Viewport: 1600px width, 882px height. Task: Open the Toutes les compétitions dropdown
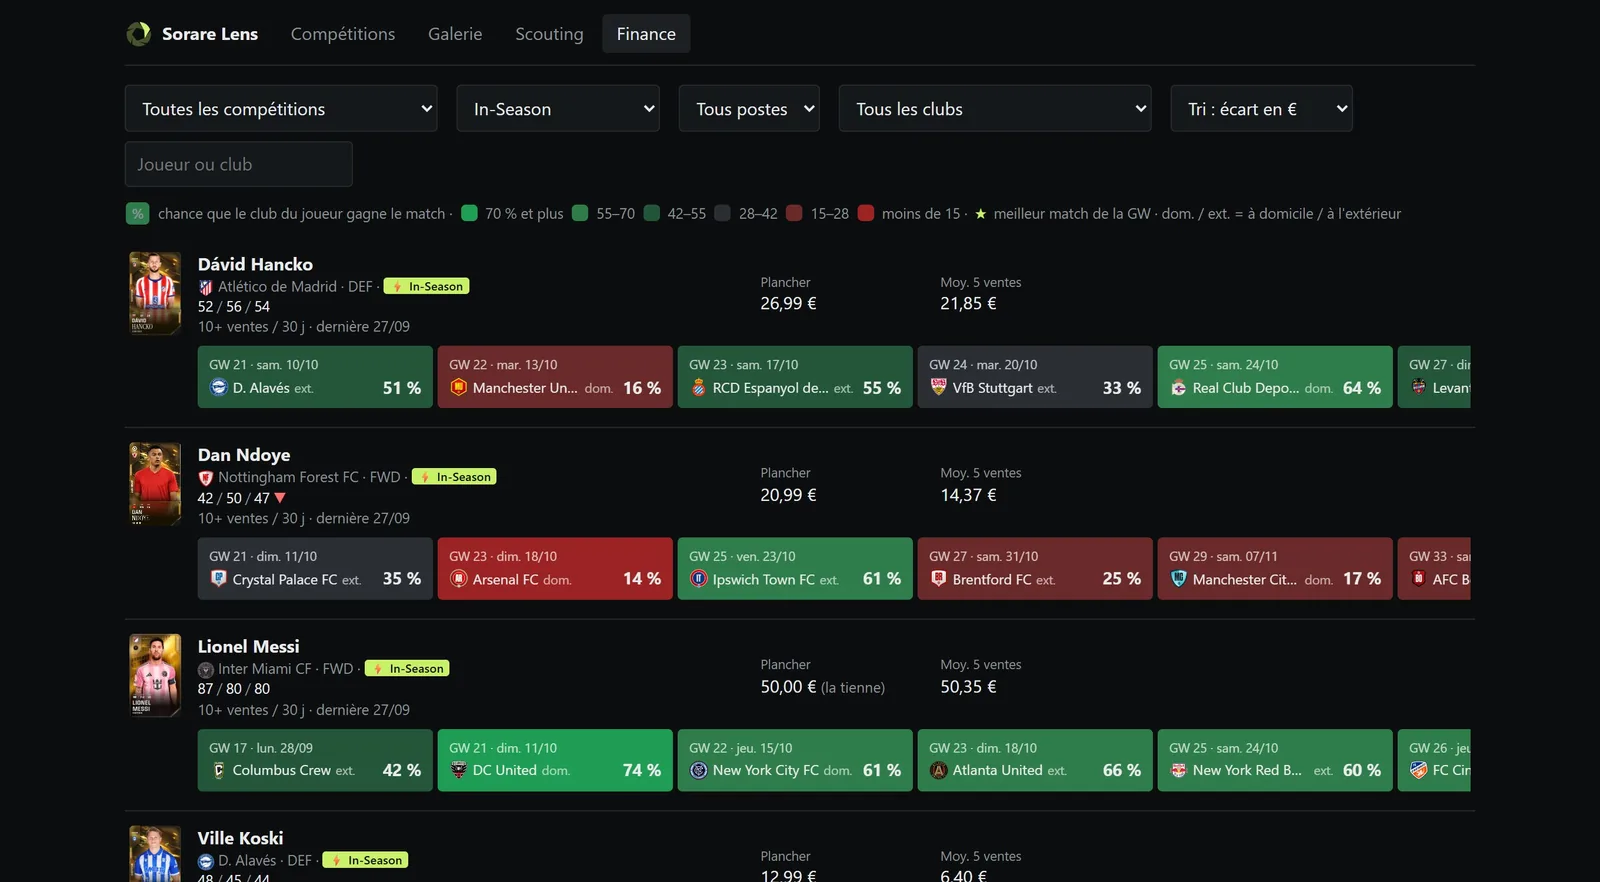tap(281, 108)
